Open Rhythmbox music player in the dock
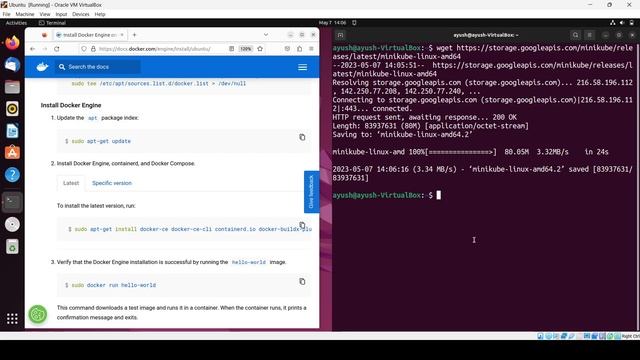The image size is (640, 360). [12, 109]
